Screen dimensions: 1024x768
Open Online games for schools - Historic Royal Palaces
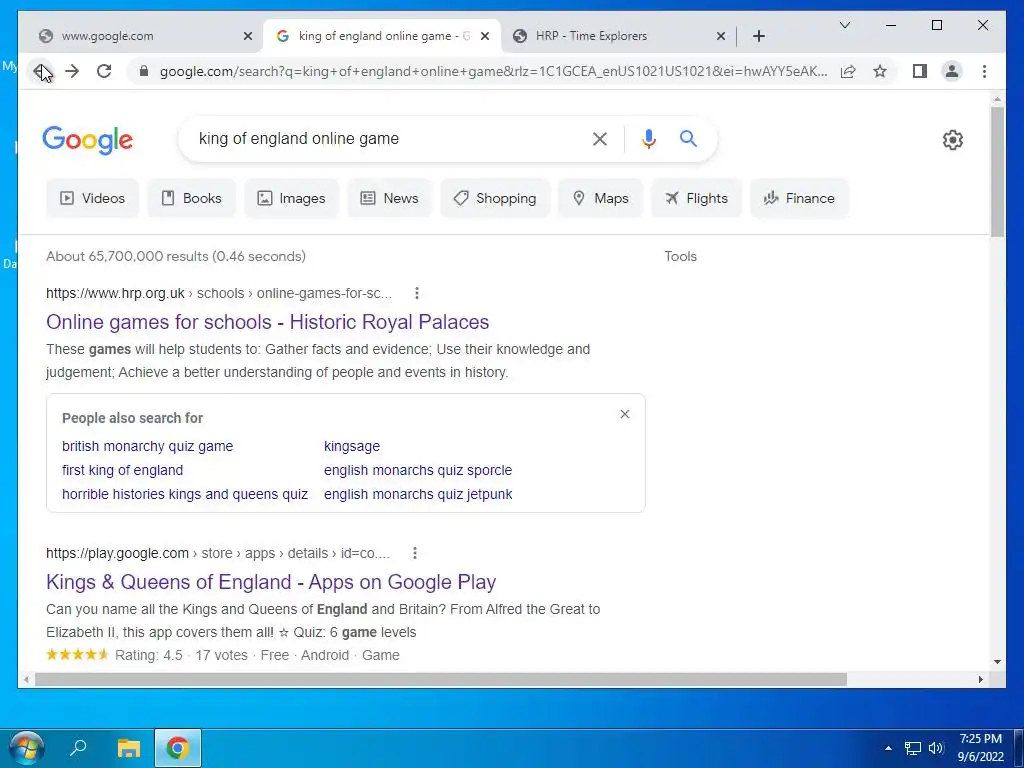[x=268, y=322]
